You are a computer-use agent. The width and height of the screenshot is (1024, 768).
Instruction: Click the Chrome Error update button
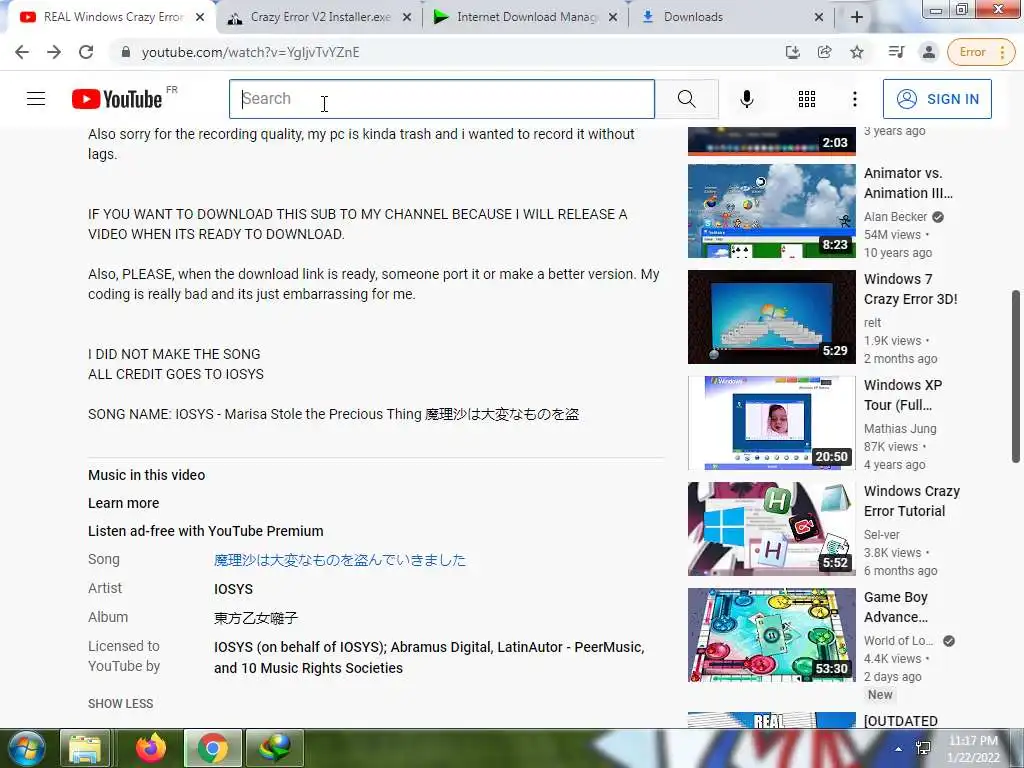coord(981,52)
